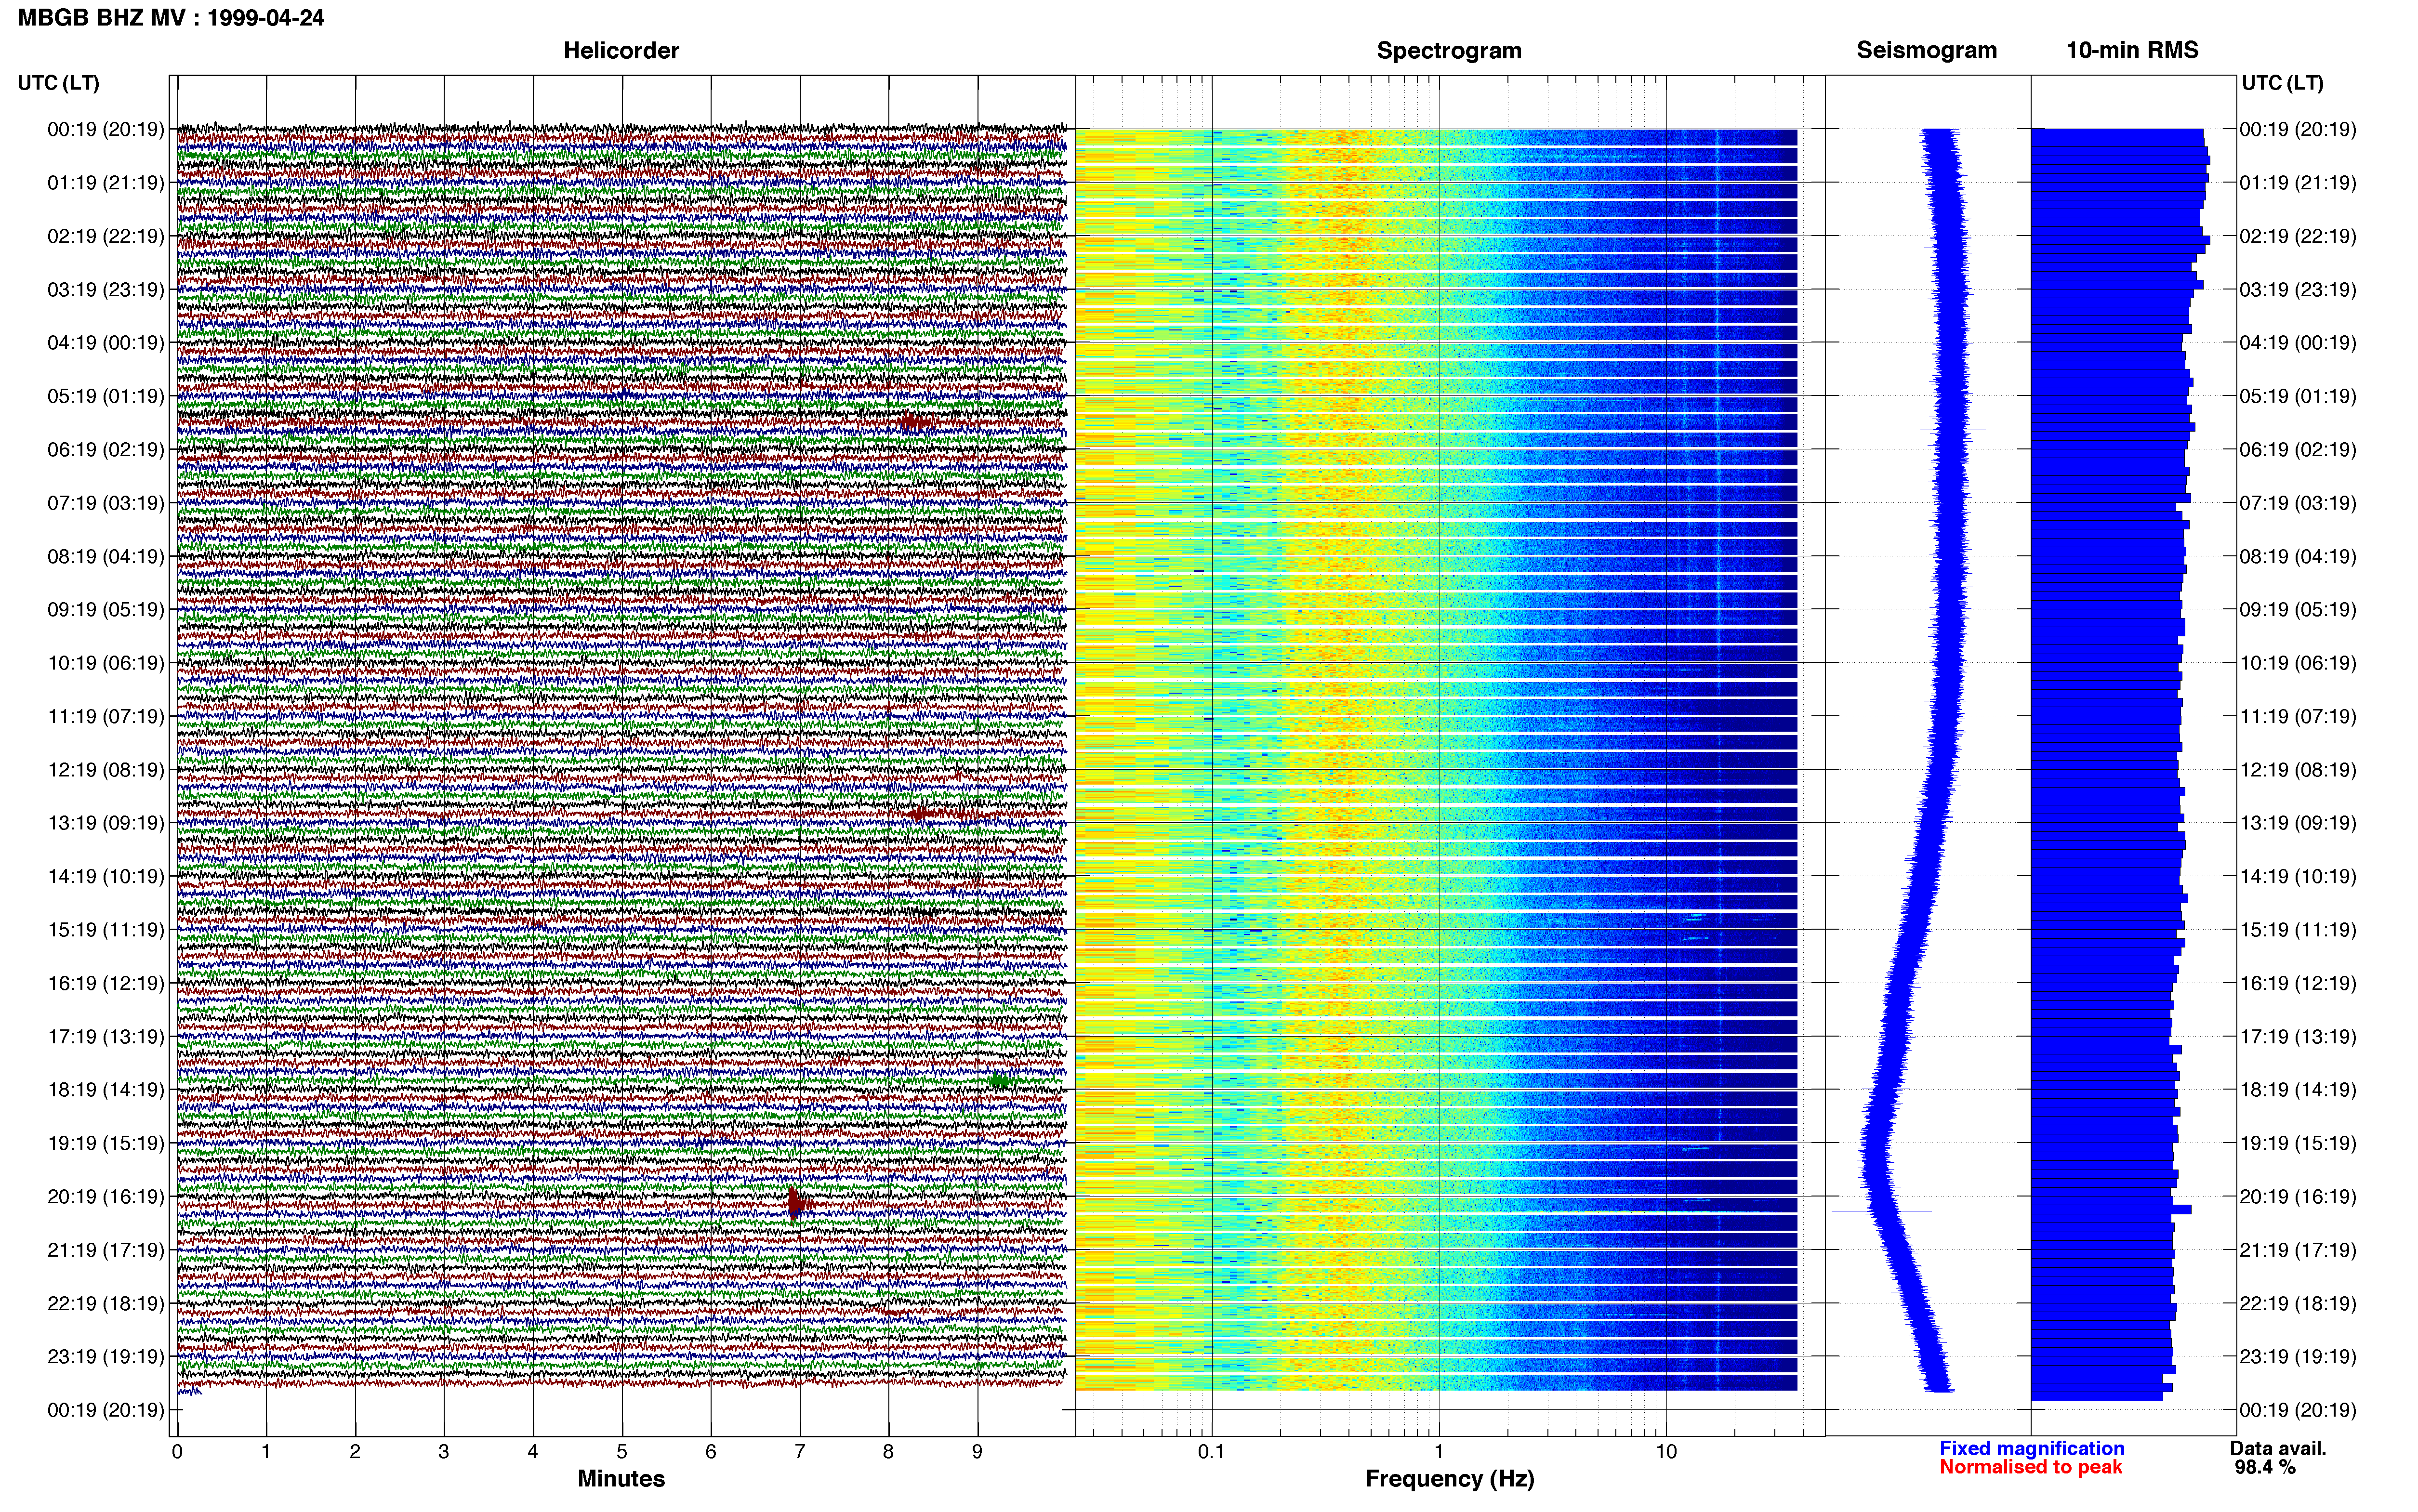
Task: Click the tall RMS bar near 20:19
Action: [2111, 1210]
